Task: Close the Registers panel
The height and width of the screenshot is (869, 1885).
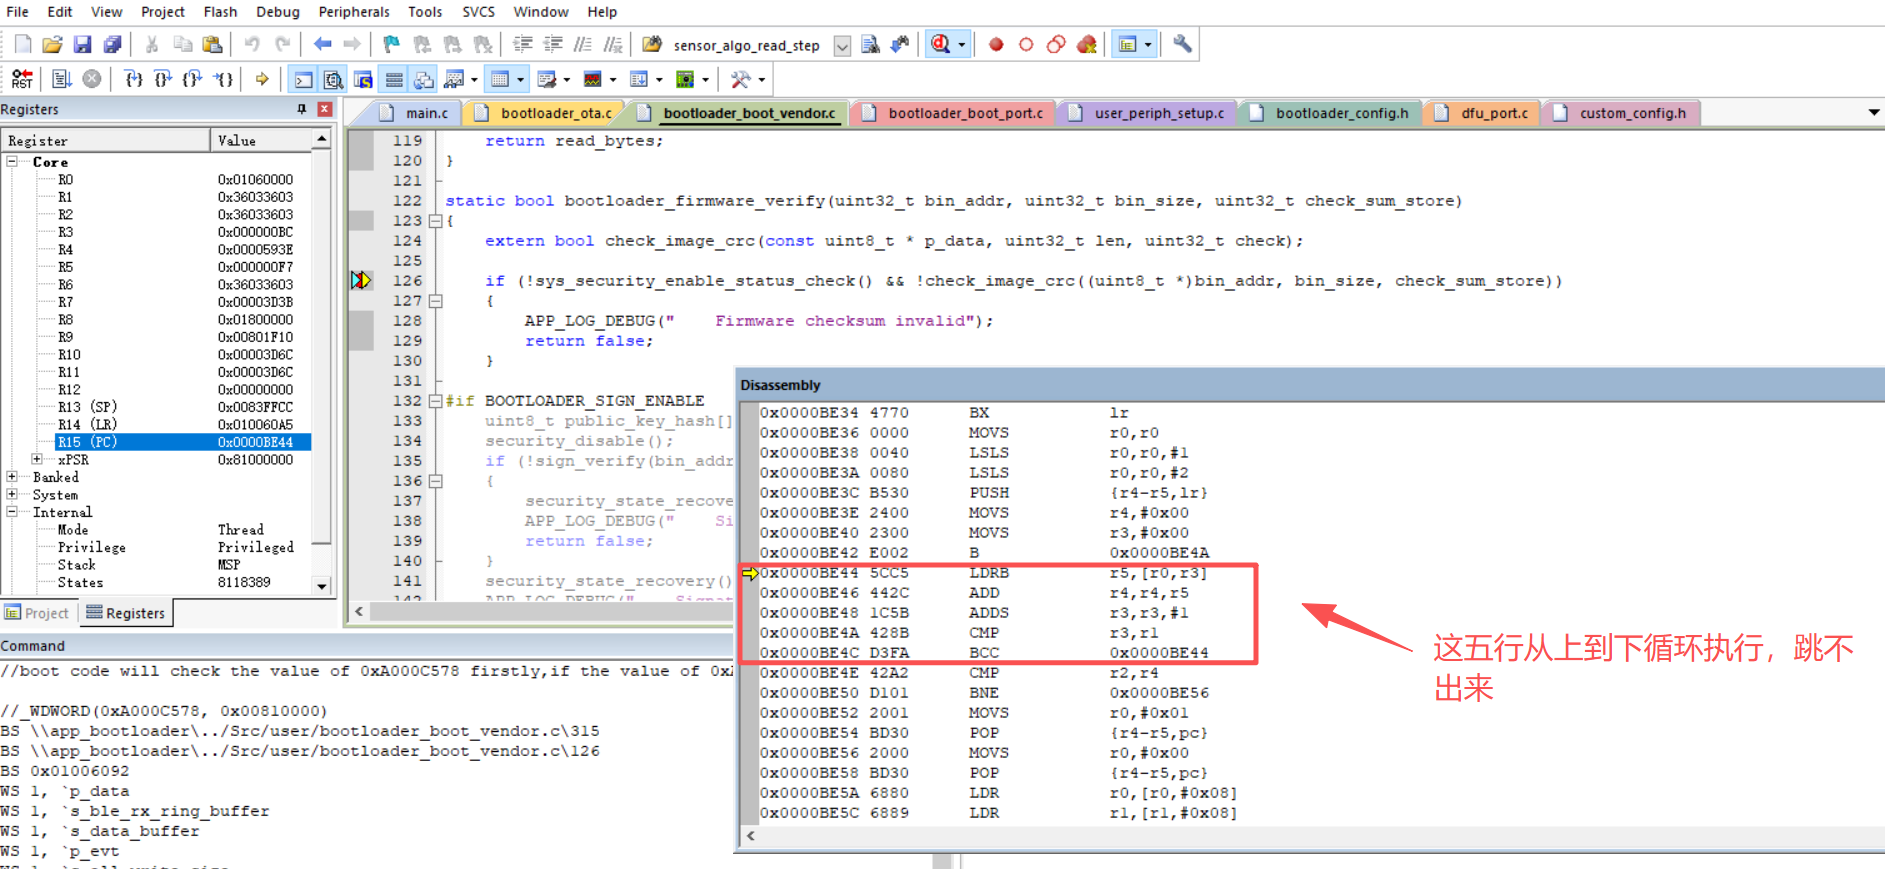Action: tap(324, 109)
